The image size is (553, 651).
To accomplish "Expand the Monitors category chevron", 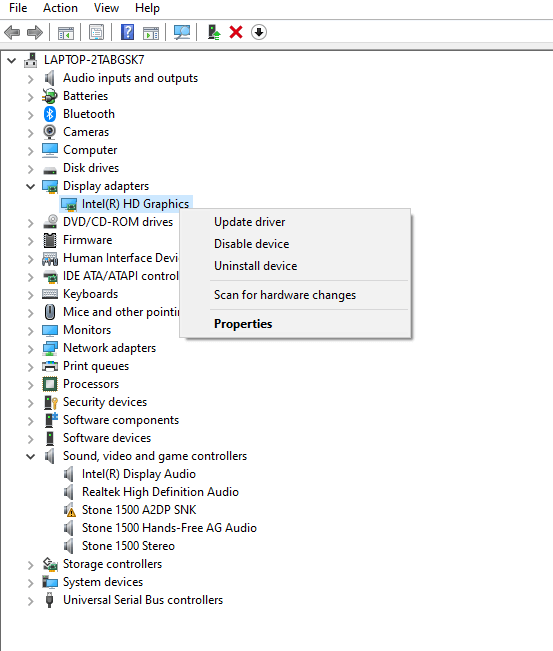I will pos(30,330).
